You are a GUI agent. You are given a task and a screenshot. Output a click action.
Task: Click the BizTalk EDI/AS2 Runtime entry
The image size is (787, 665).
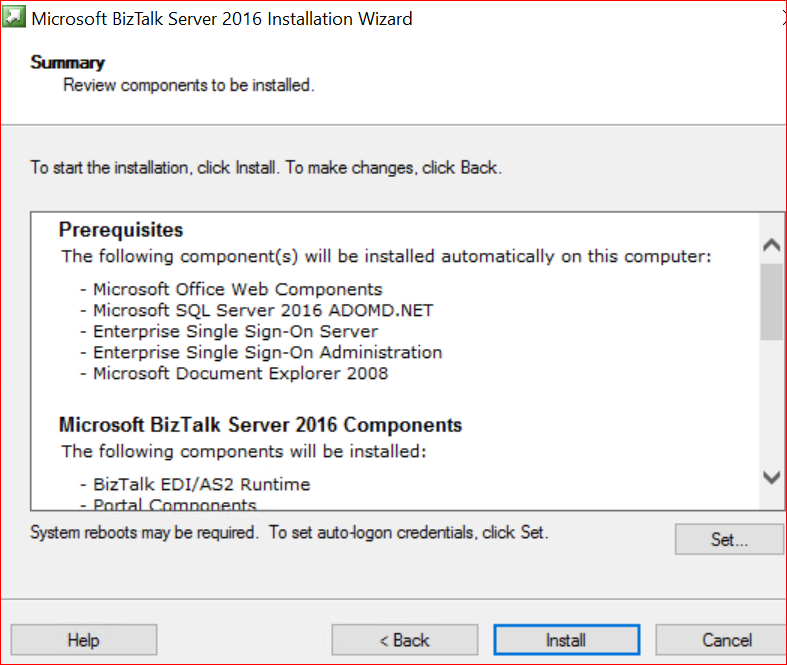201,484
